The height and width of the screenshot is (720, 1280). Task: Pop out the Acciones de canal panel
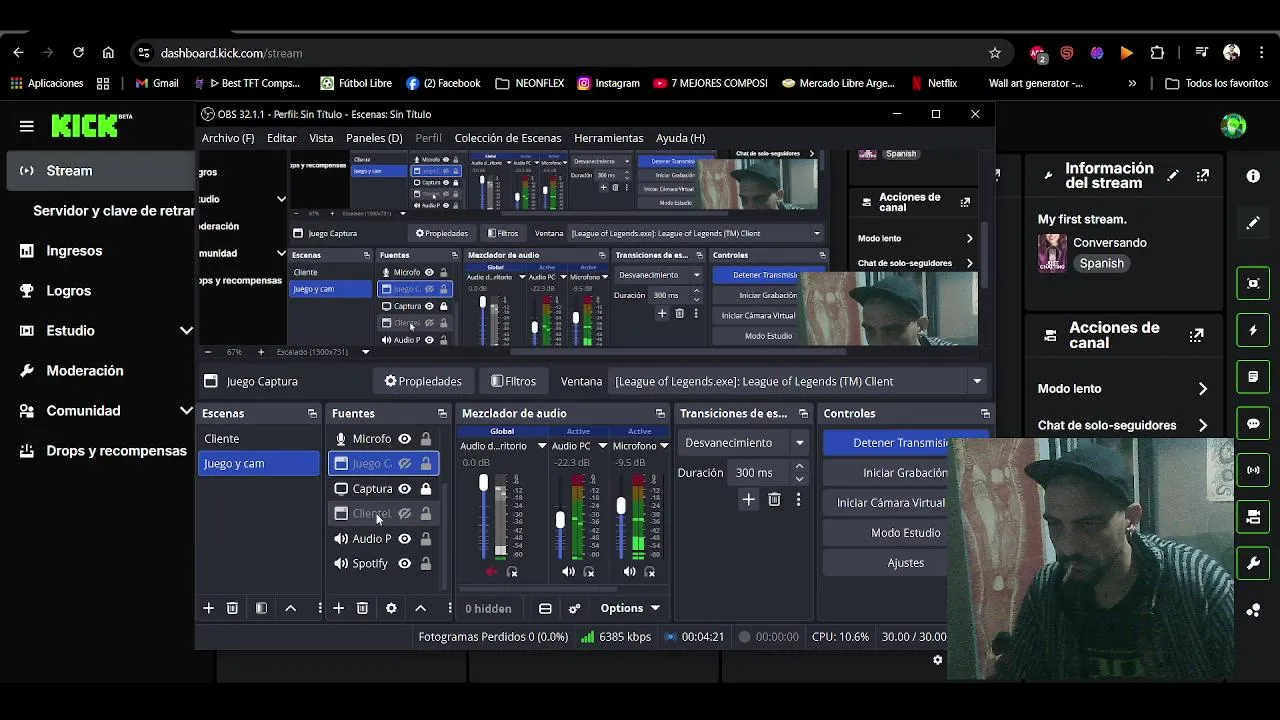(x=1196, y=336)
